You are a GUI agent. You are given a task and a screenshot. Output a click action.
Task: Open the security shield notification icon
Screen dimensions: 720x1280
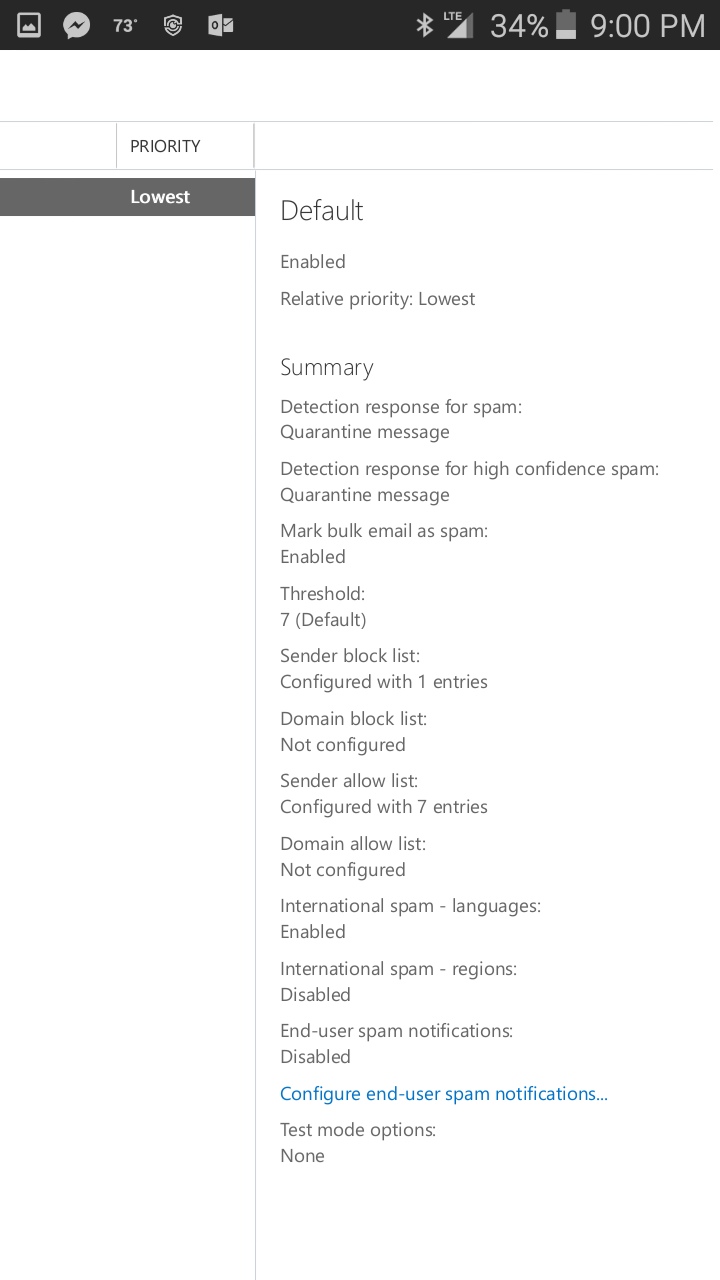point(172,25)
